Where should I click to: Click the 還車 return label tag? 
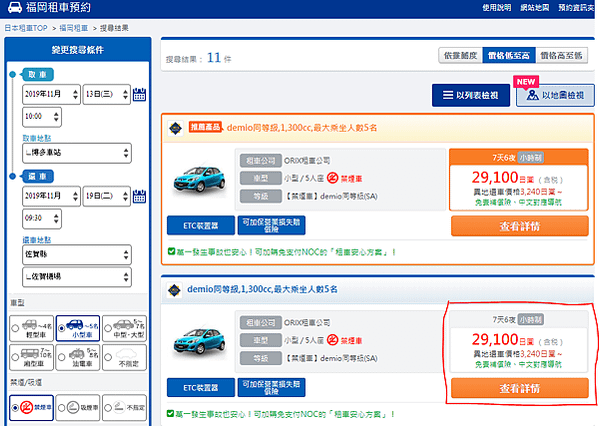pyautogui.click(x=37, y=177)
